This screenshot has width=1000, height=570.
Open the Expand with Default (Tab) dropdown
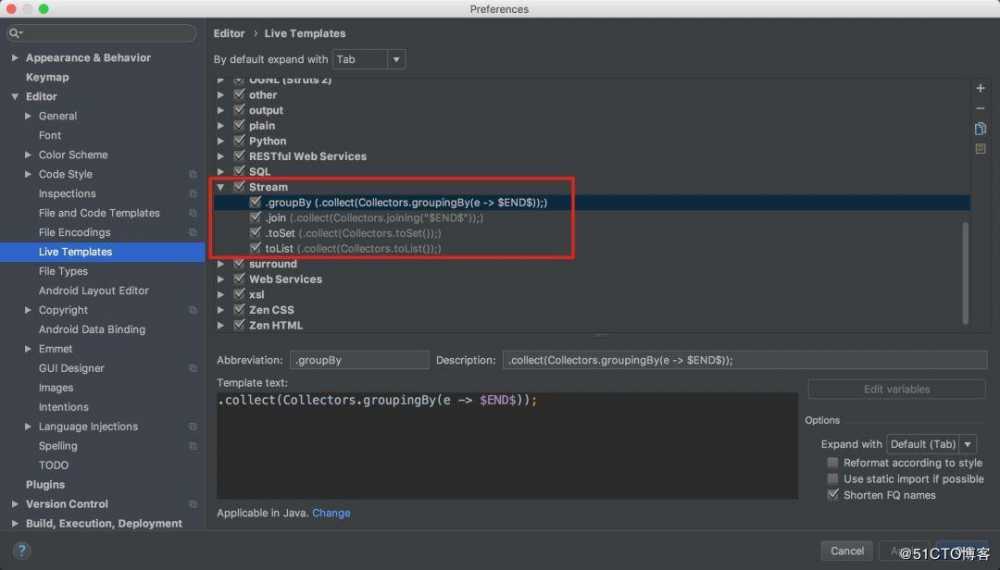[x=931, y=444]
